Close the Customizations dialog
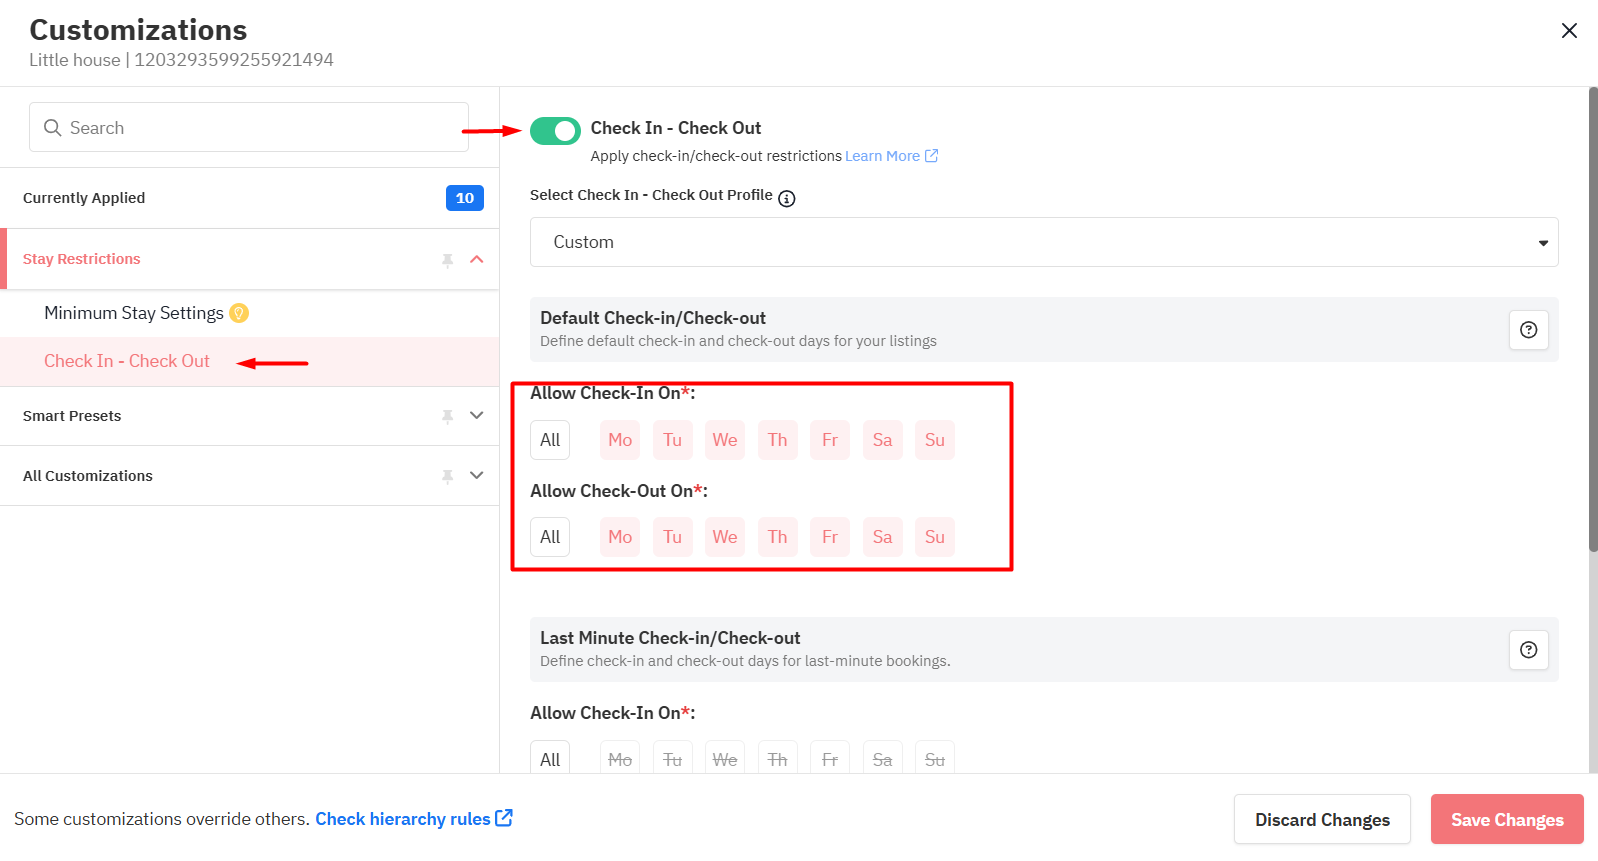The width and height of the screenshot is (1598, 861). point(1569,31)
